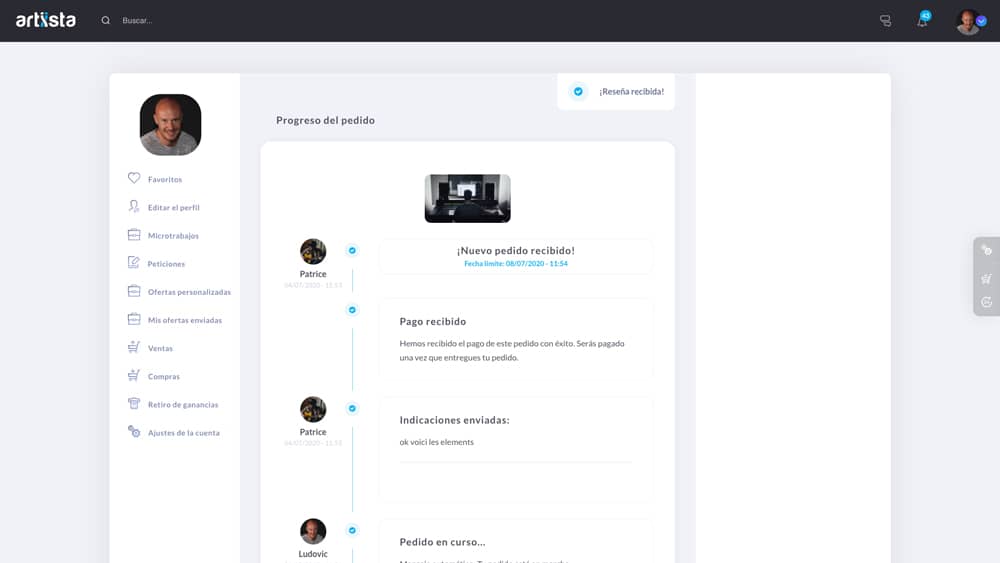
Task: Open the messages chat icon
Action: 885,21
